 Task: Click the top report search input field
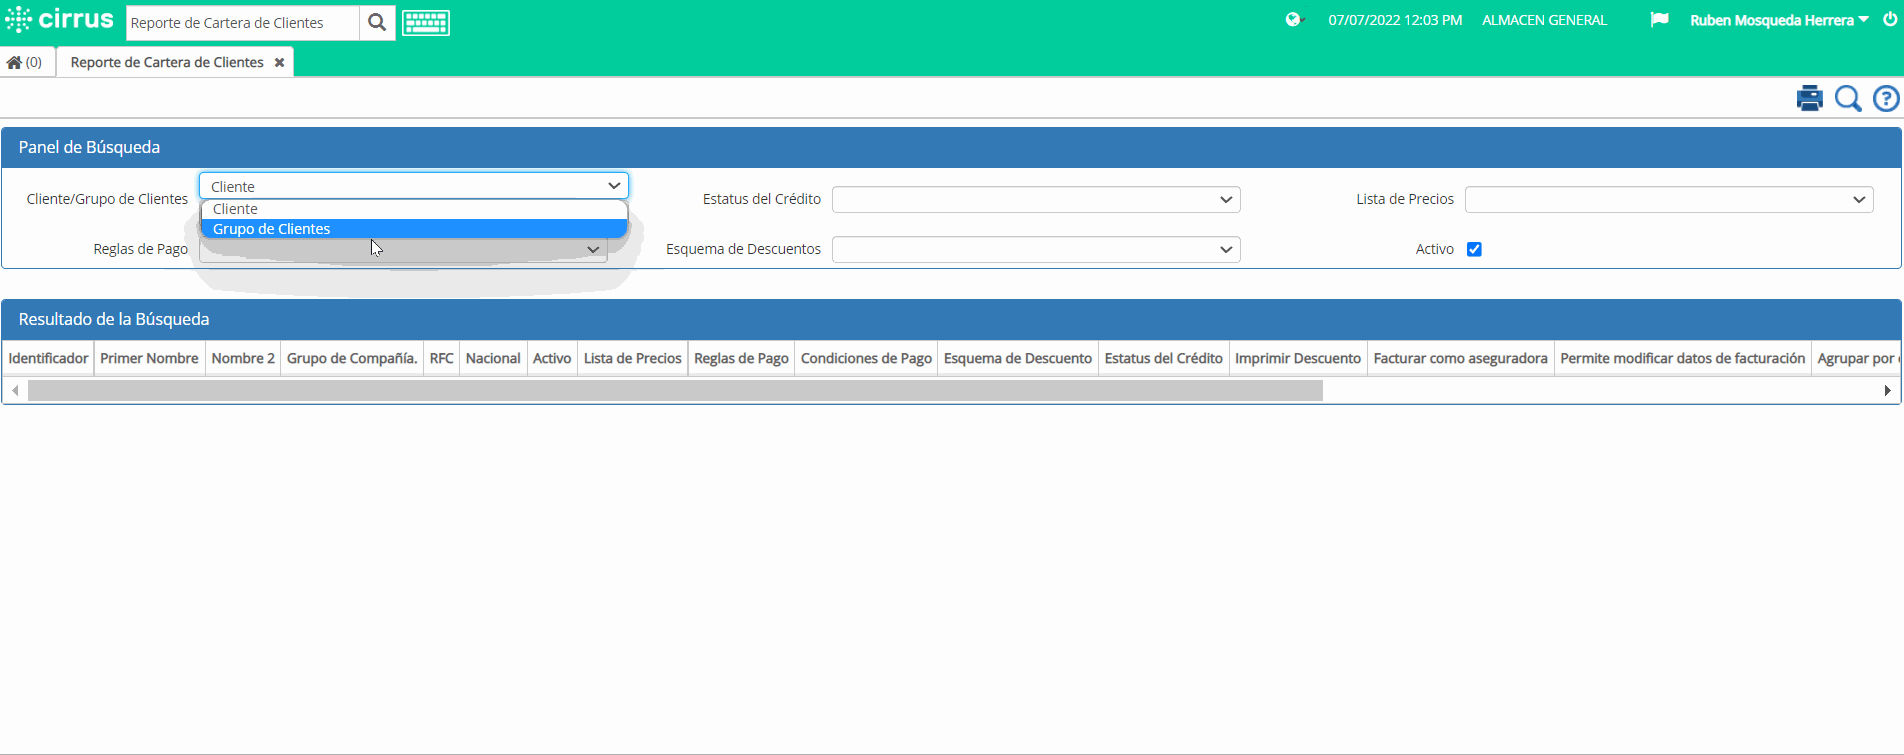pos(242,22)
